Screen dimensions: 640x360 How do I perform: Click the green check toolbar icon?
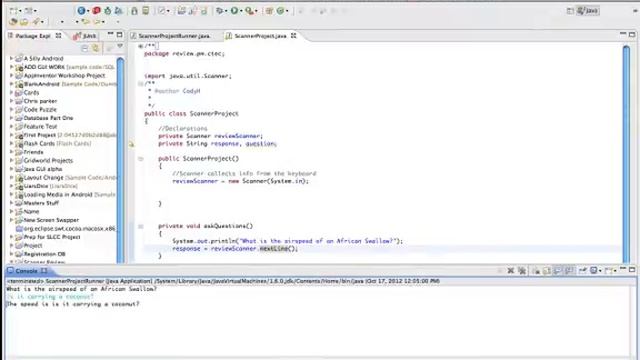point(280,11)
